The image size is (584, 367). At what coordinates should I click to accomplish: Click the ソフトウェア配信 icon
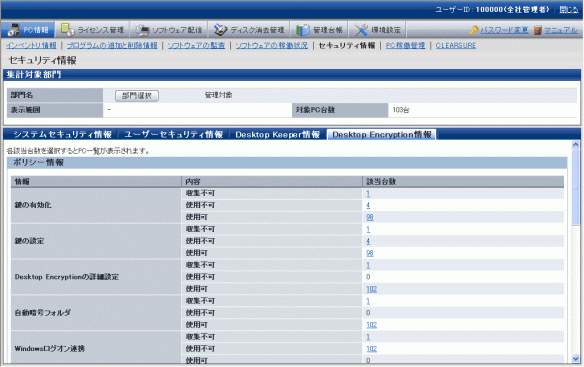tap(142, 30)
